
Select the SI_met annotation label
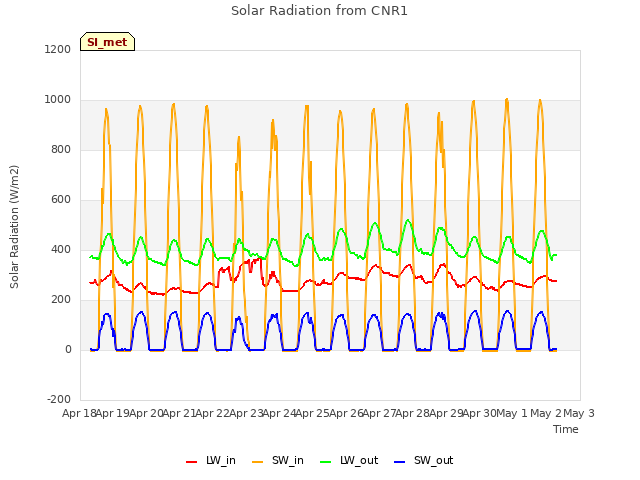coord(107,42)
